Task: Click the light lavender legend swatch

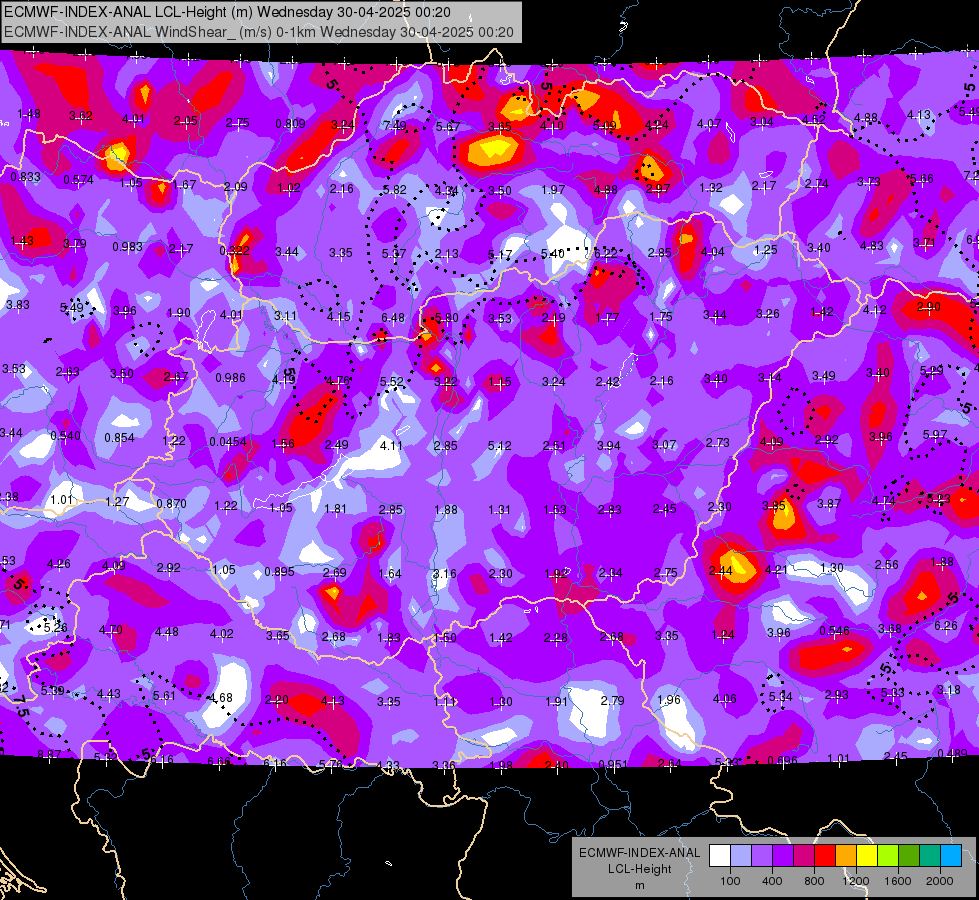Action: (741, 856)
